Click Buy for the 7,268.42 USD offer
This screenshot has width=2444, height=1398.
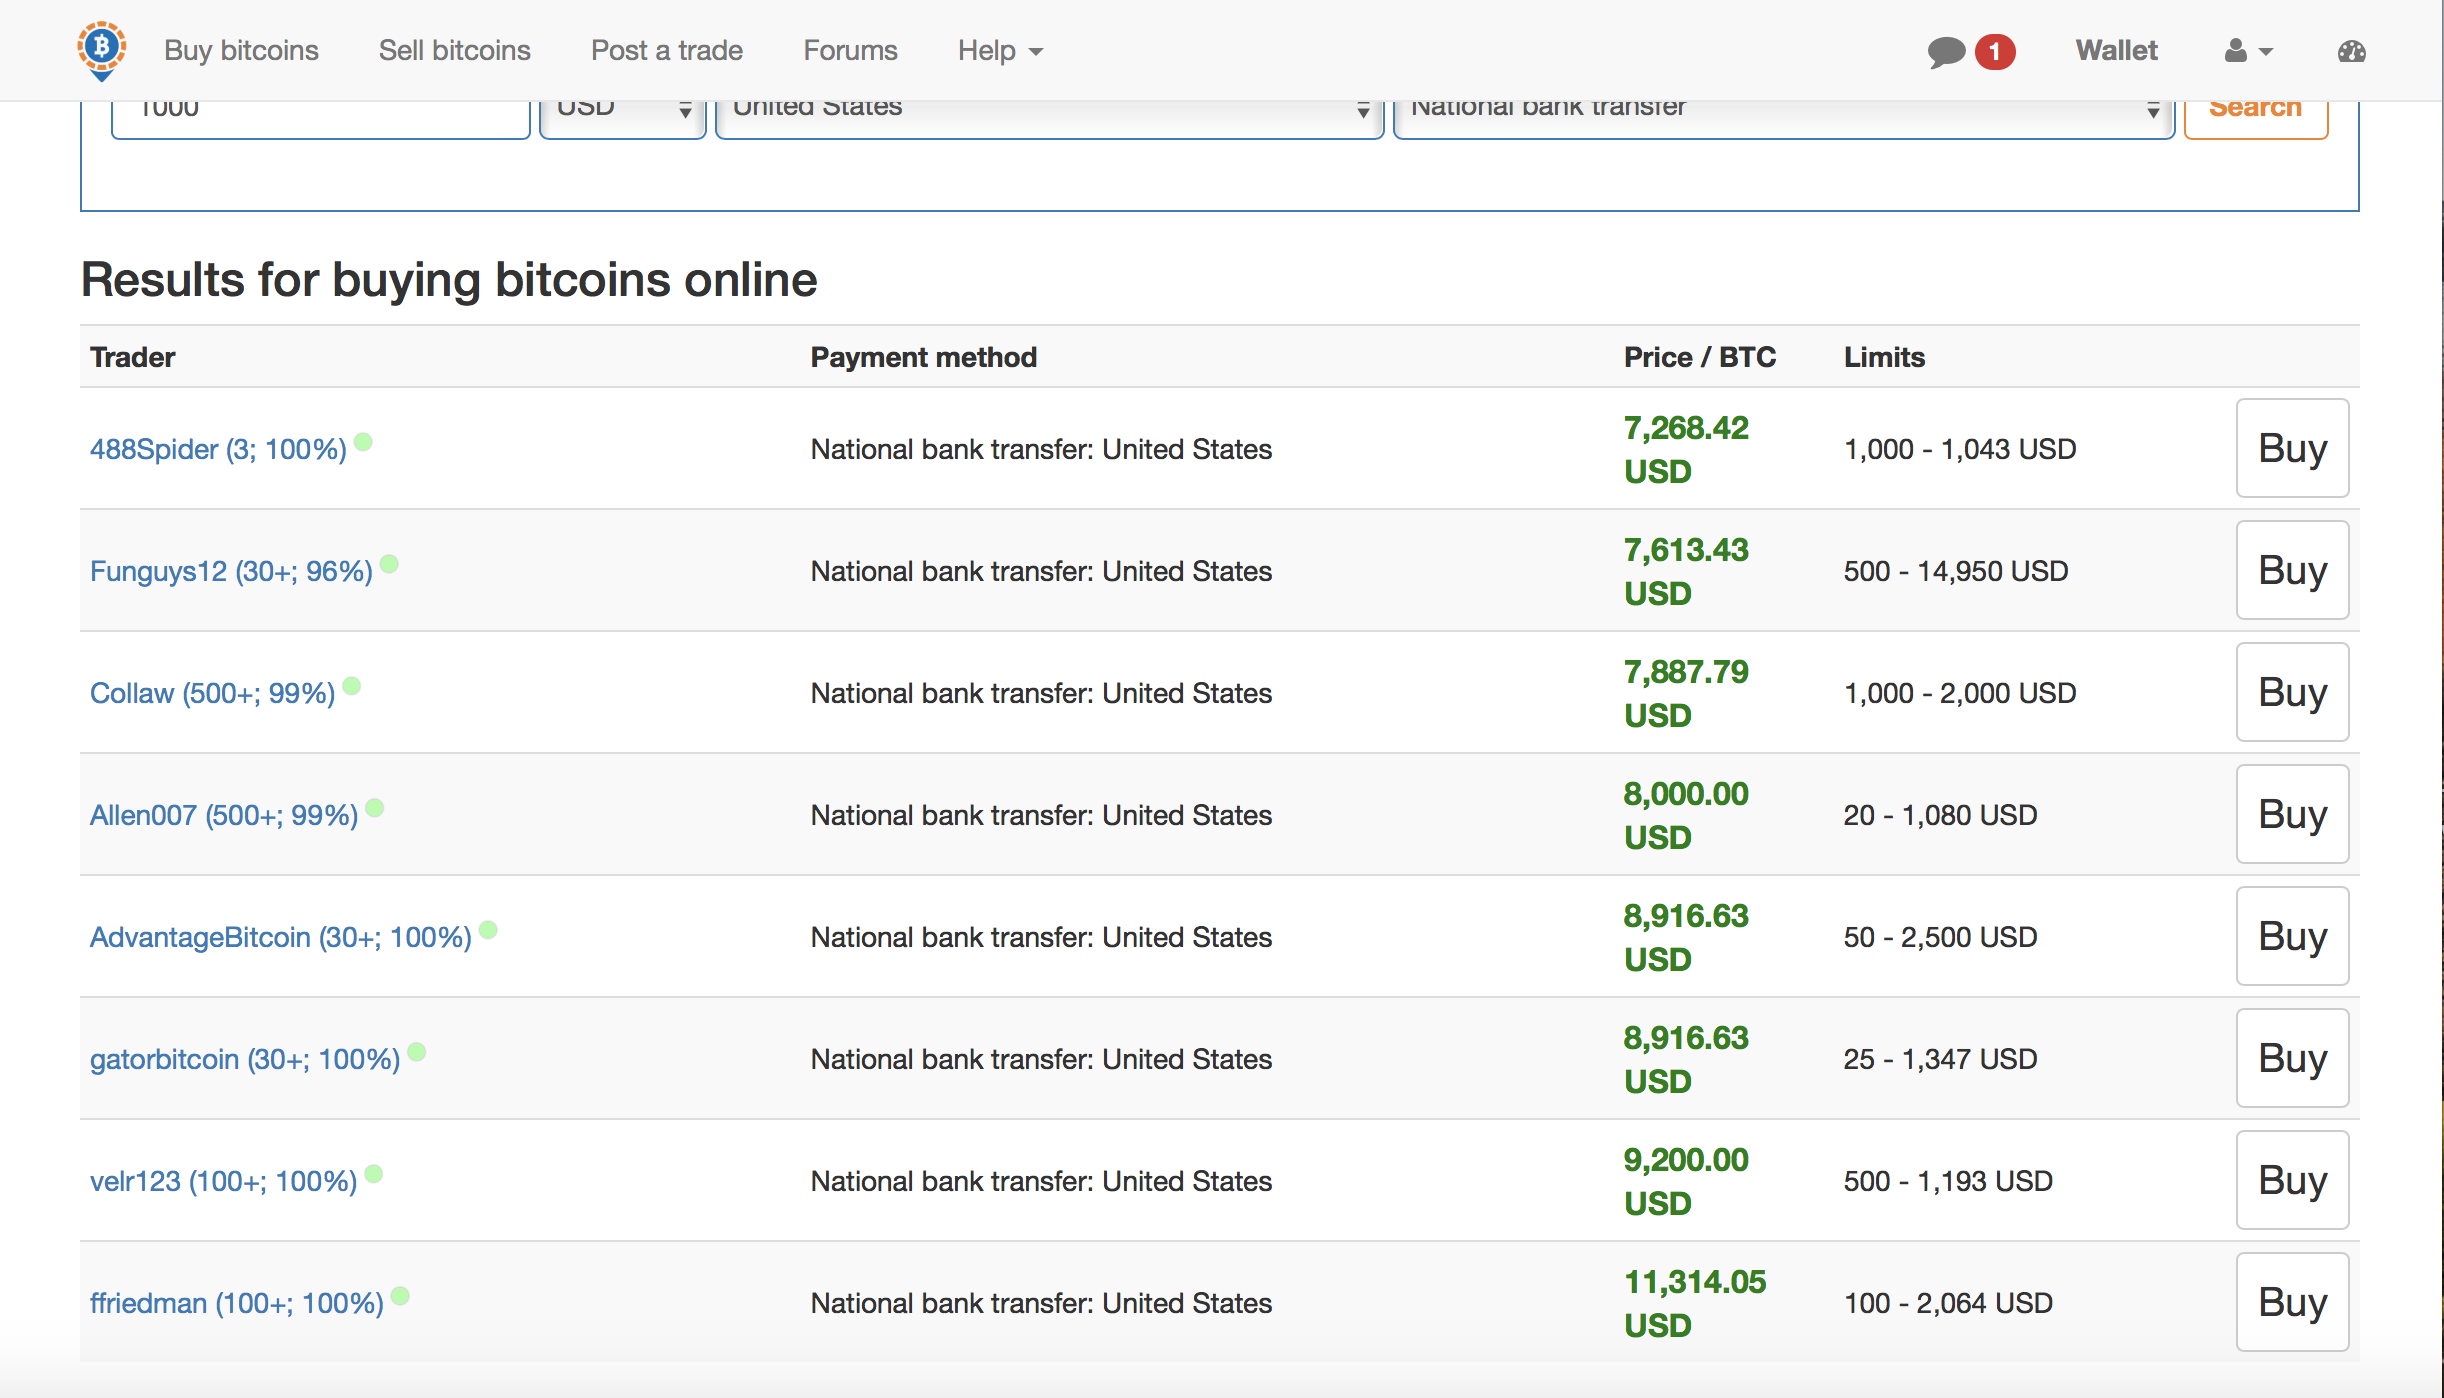(2291, 448)
